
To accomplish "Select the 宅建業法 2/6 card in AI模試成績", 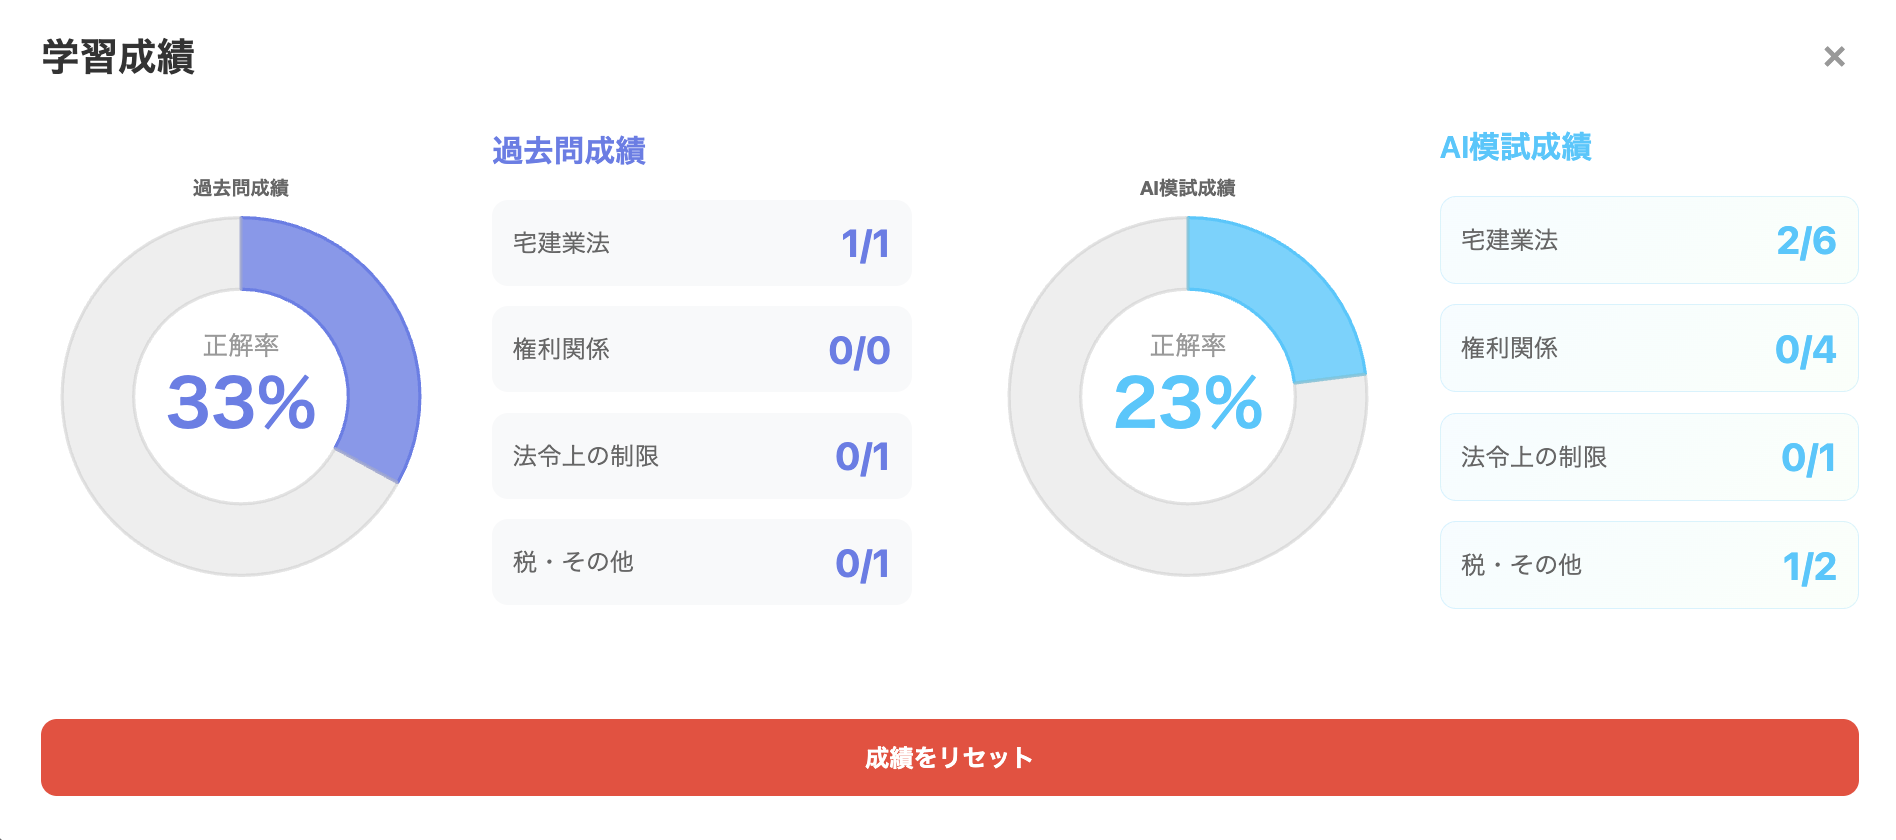I will coord(1648,240).
